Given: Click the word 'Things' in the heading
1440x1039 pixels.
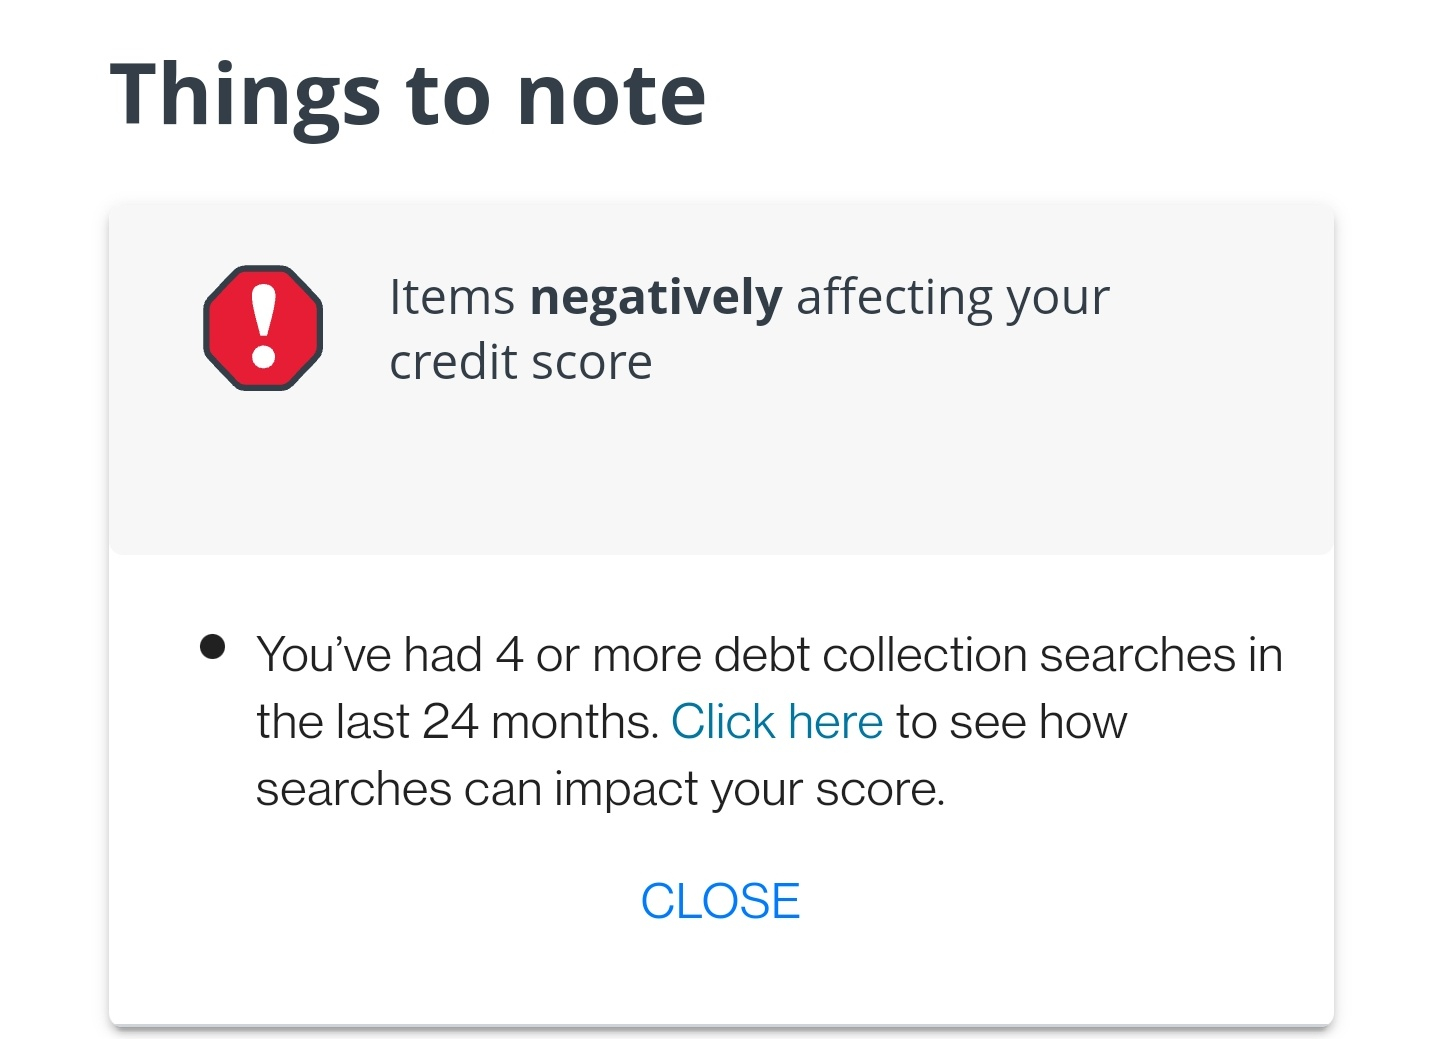Looking at the screenshot, I should (x=246, y=96).
